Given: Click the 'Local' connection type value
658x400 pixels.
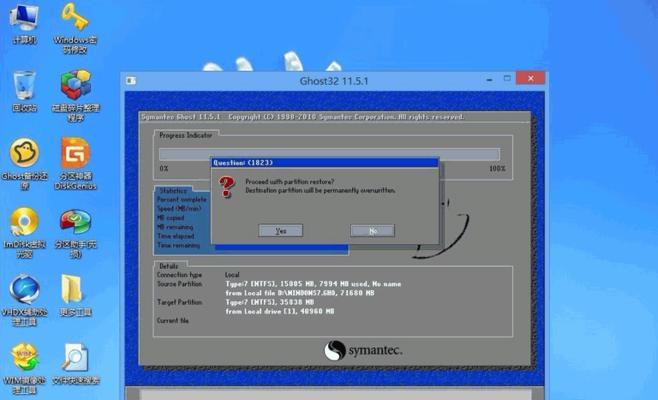Looking at the screenshot, I should pos(232,275).
